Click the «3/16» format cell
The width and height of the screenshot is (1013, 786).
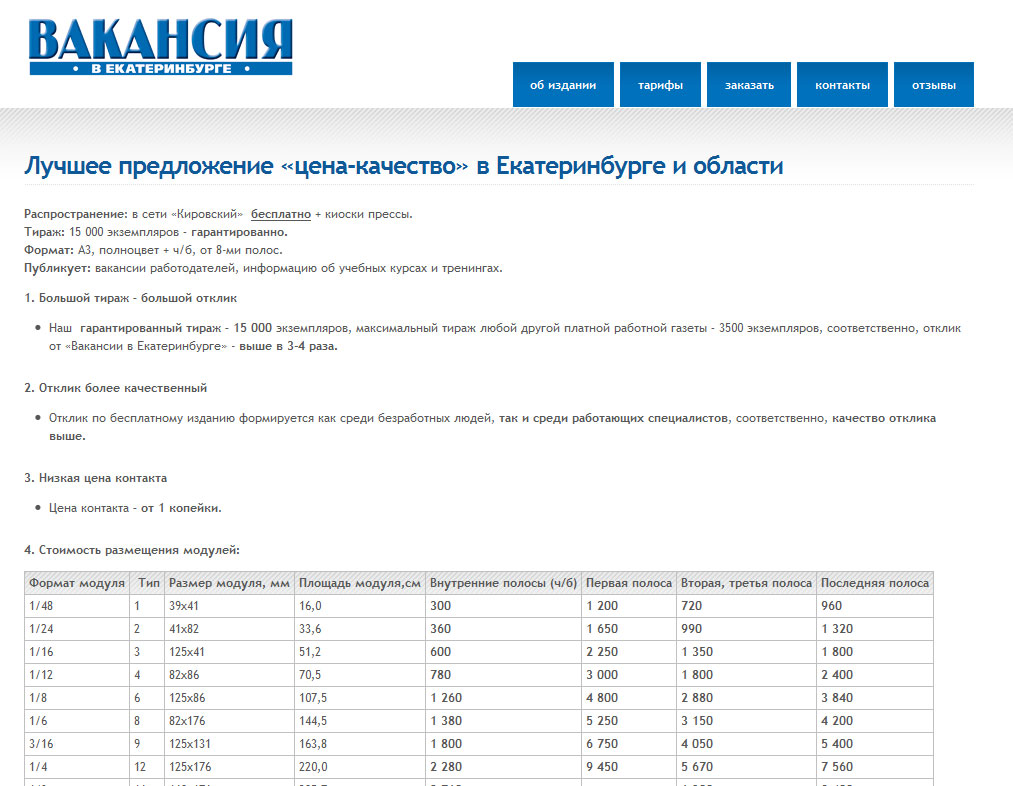point(77,744)
